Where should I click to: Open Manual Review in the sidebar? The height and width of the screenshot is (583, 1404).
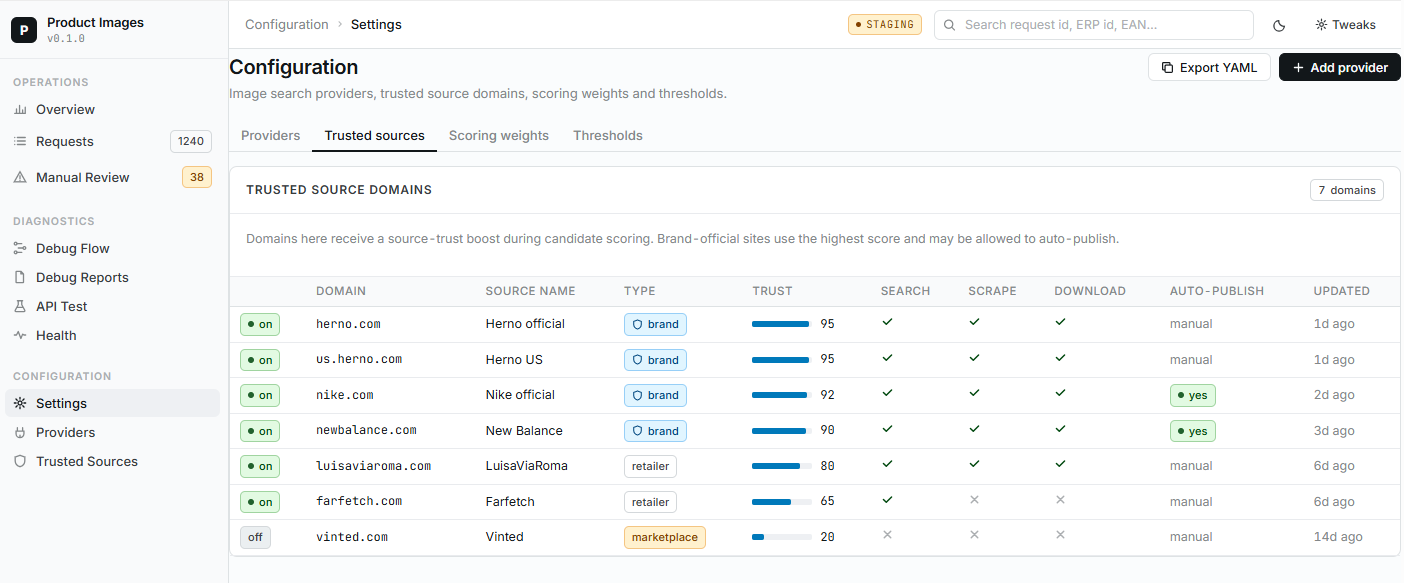tap(112, 178)
